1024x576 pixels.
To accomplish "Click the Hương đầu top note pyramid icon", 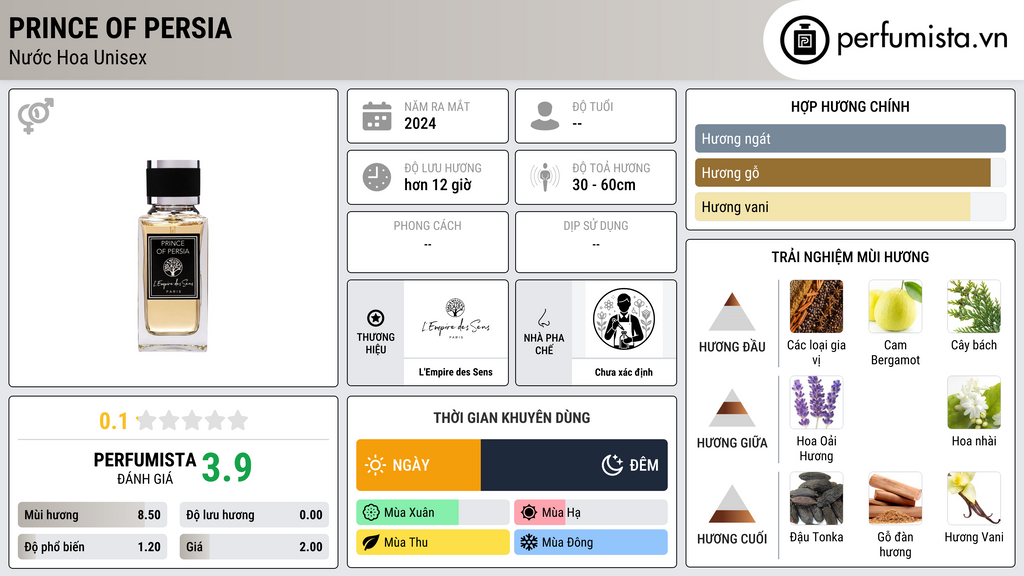I will pyautogui.click(x=732, y=312).
